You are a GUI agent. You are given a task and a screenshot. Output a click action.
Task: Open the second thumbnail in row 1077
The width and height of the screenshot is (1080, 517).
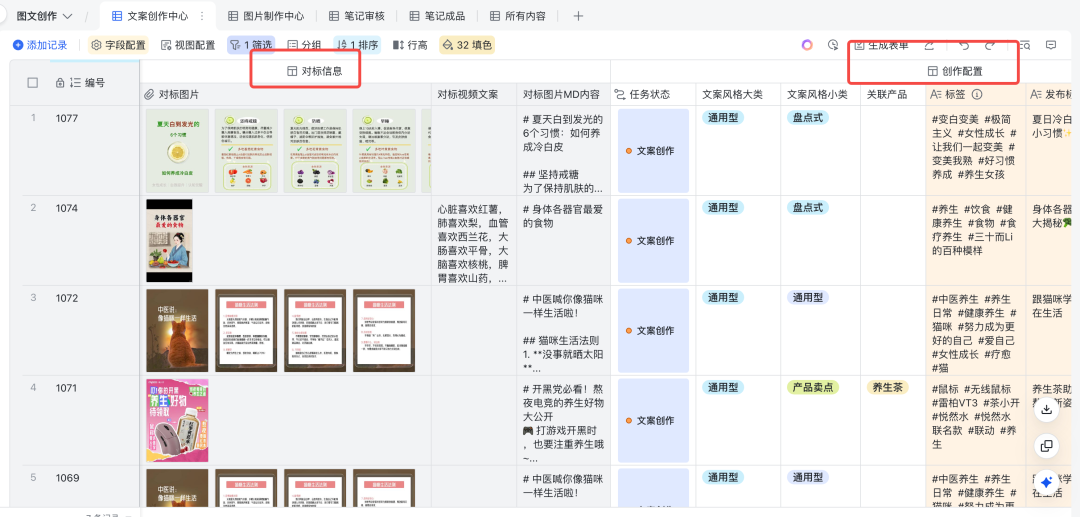[246, 151]
